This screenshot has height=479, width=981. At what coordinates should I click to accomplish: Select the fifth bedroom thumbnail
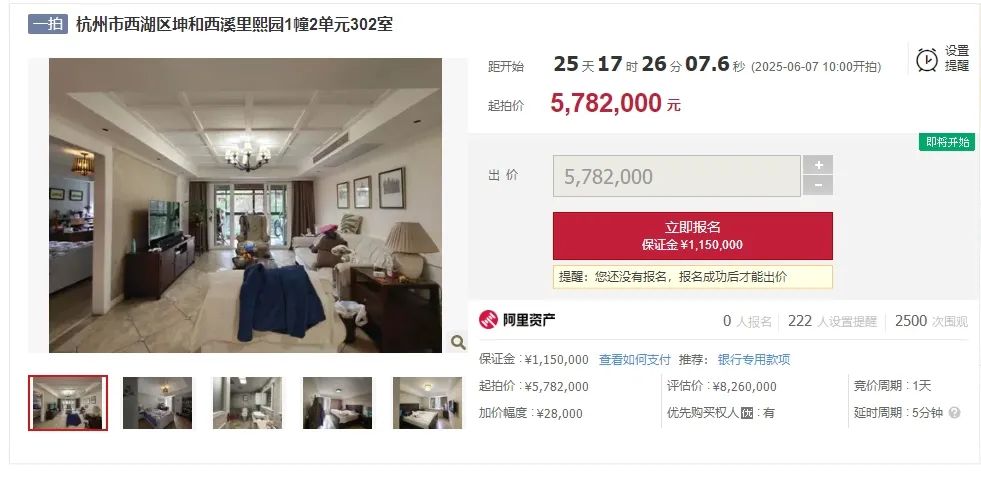[x=427, y=403]
